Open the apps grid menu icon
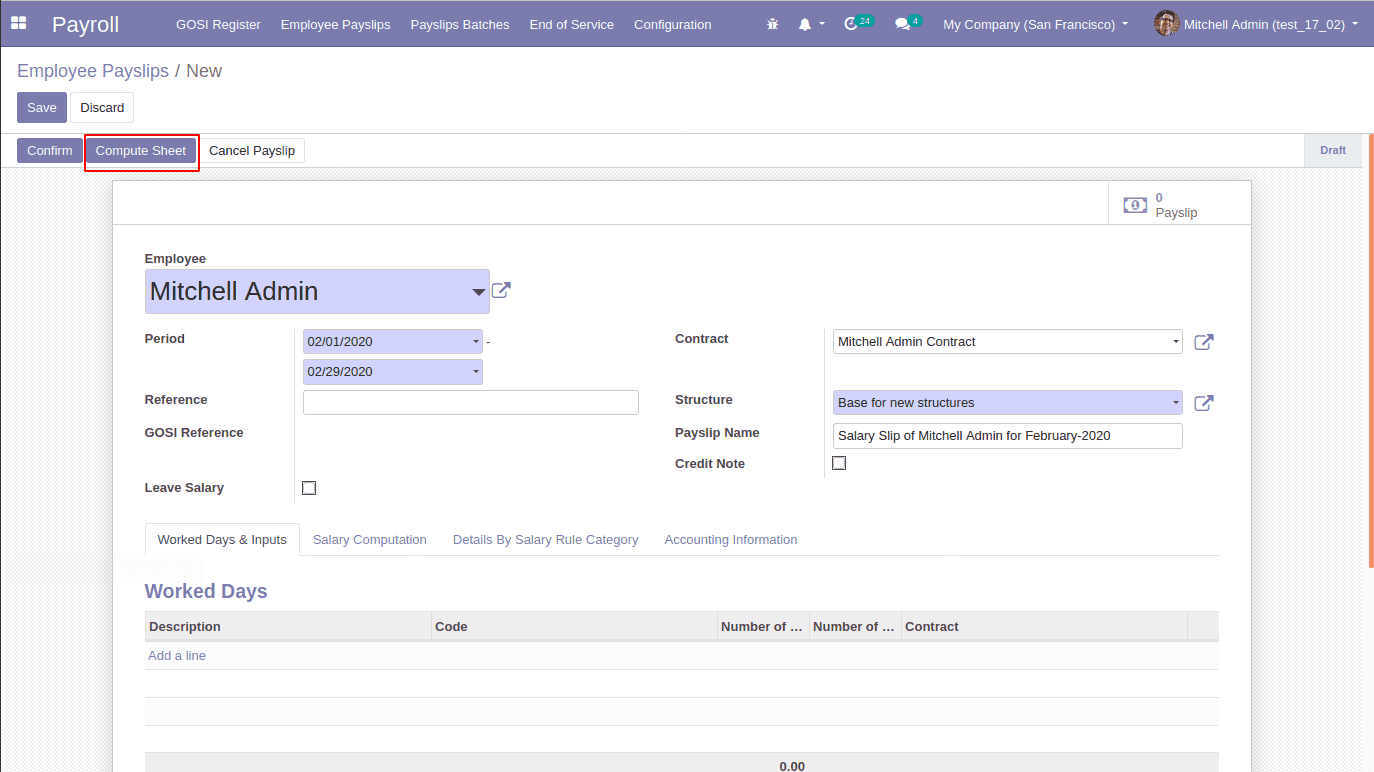 (x=18, y=23)
